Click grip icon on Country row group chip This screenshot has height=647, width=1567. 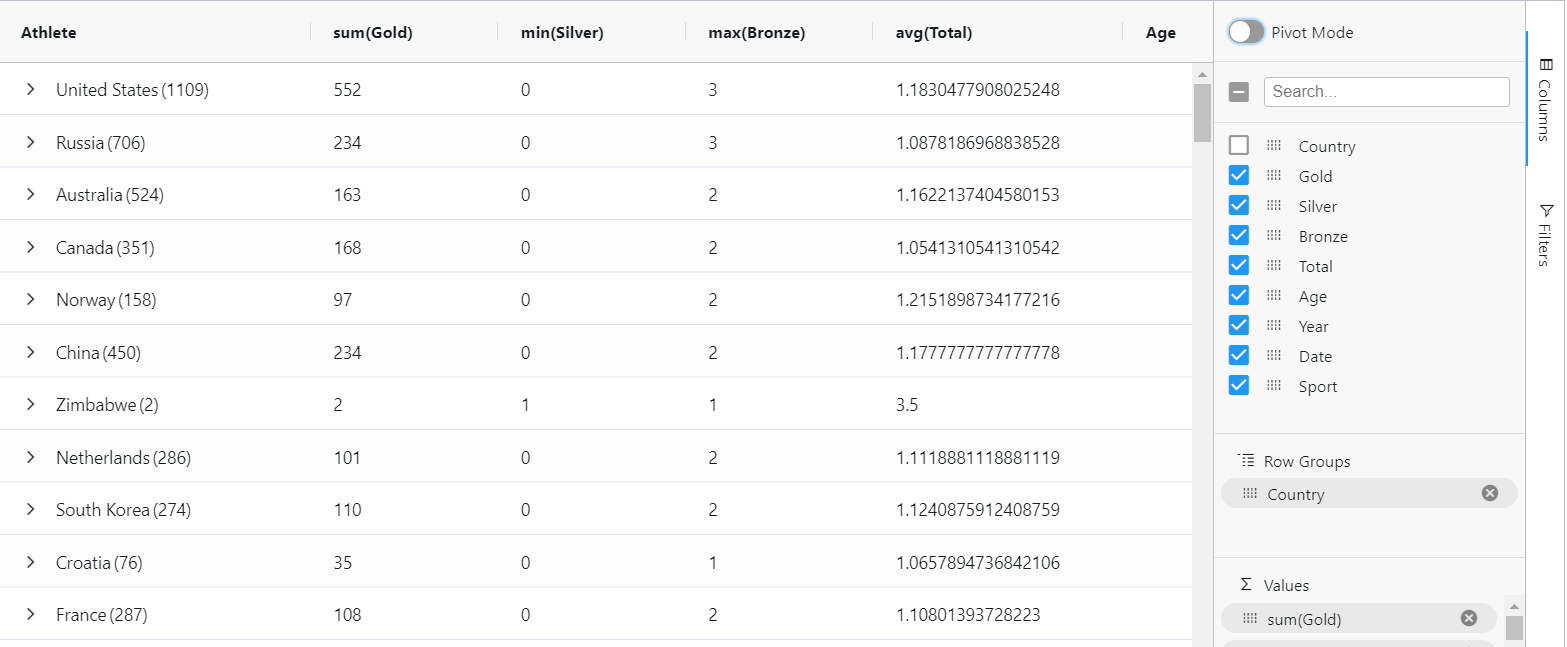point(1249,493)
